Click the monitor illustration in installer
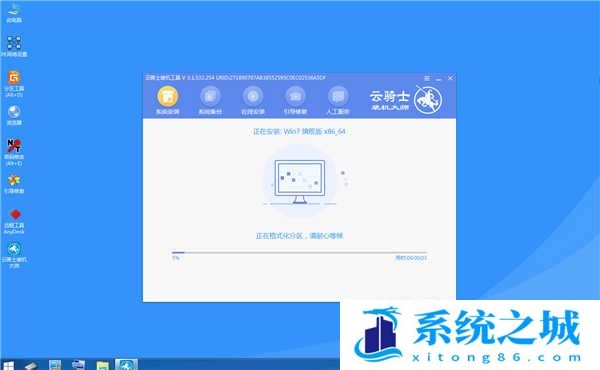 point(300,182)
